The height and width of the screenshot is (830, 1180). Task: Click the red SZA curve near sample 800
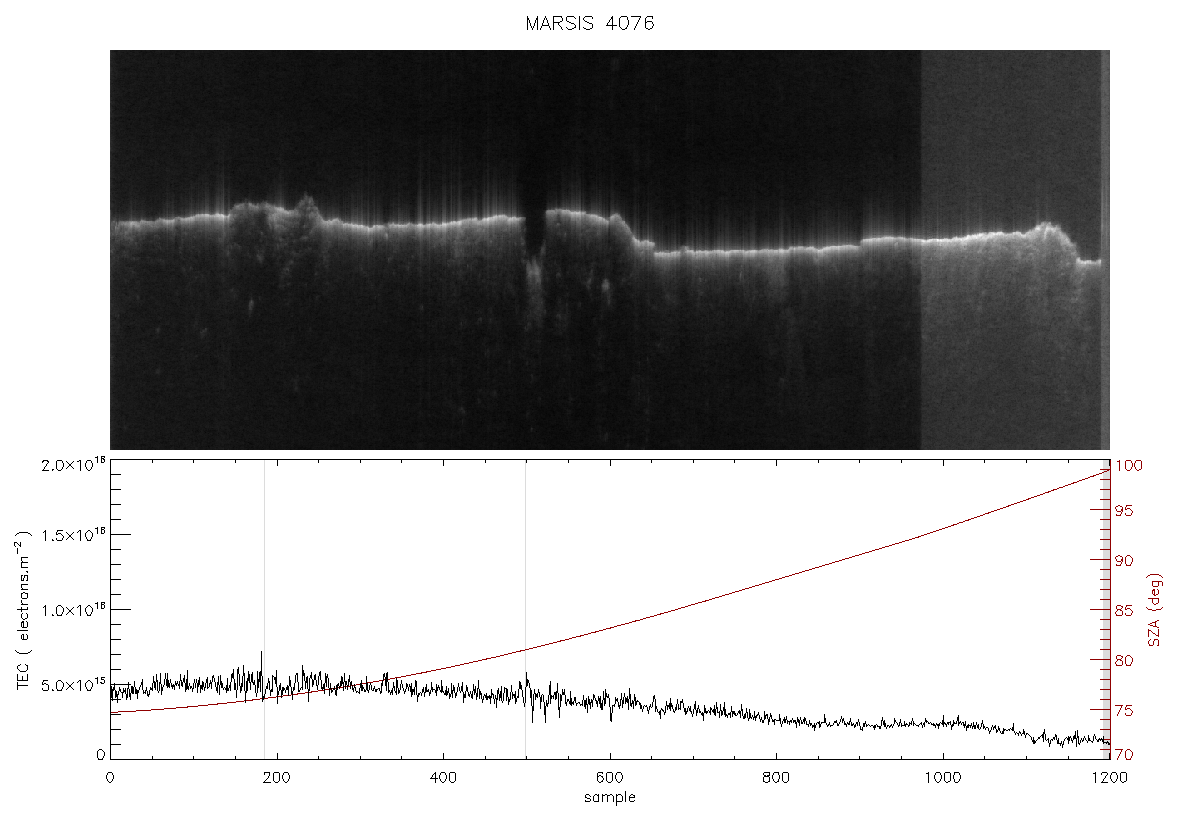click(x=776, y=578)
